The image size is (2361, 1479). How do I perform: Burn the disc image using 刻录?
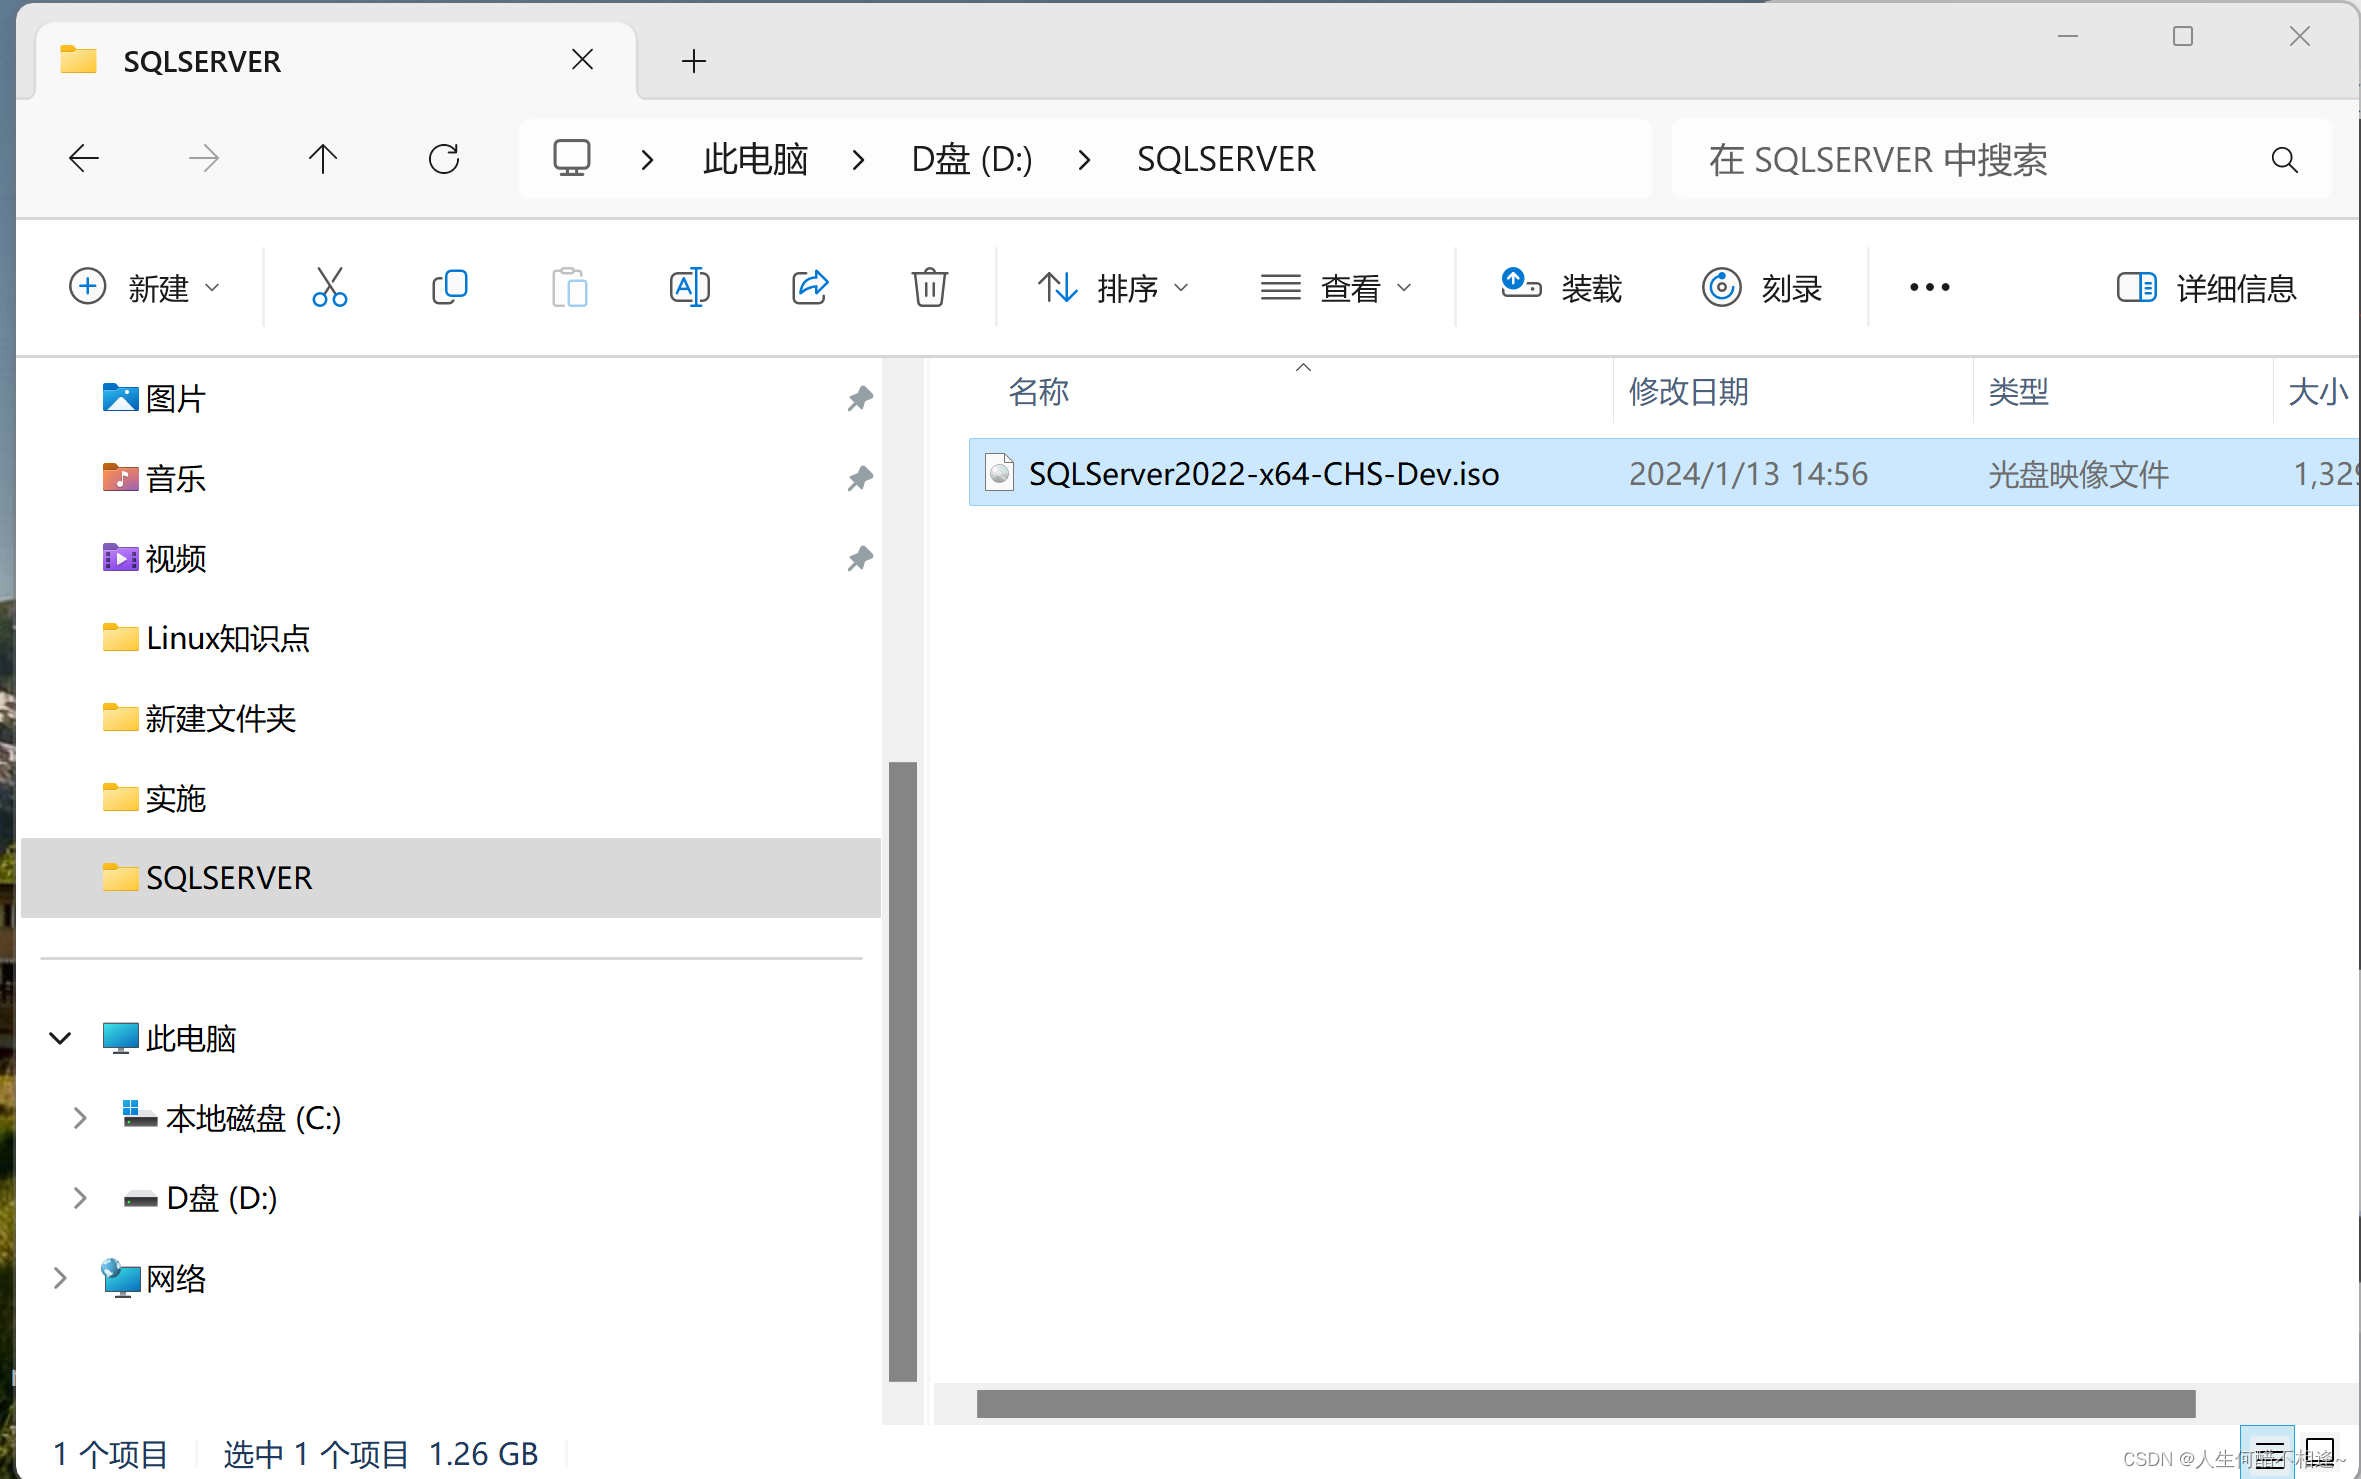point(1761,287)
